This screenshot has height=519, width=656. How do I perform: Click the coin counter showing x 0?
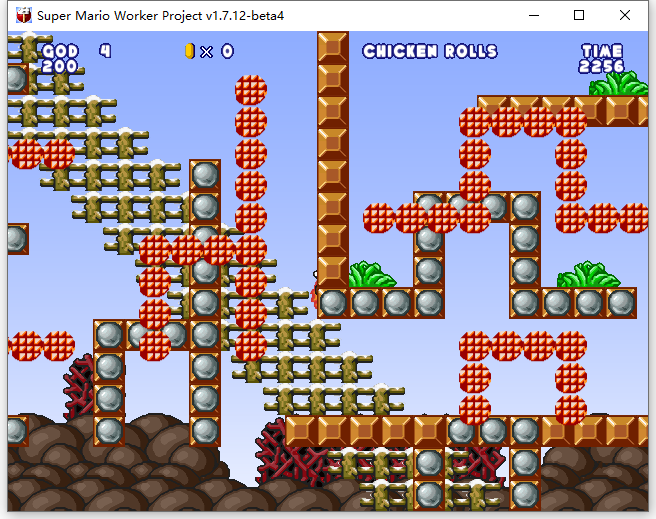coord(217,51)
